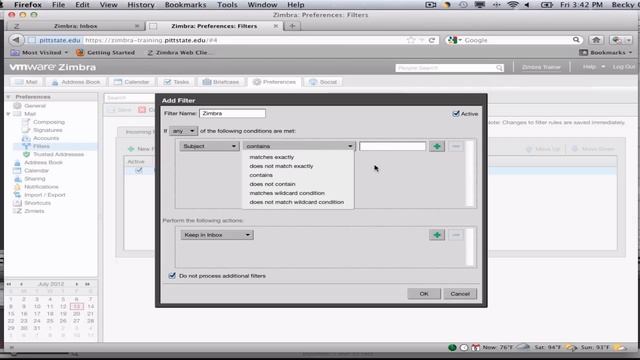
Task: Open Import / Export in Preferences tree
Action: tap(44, 195)
